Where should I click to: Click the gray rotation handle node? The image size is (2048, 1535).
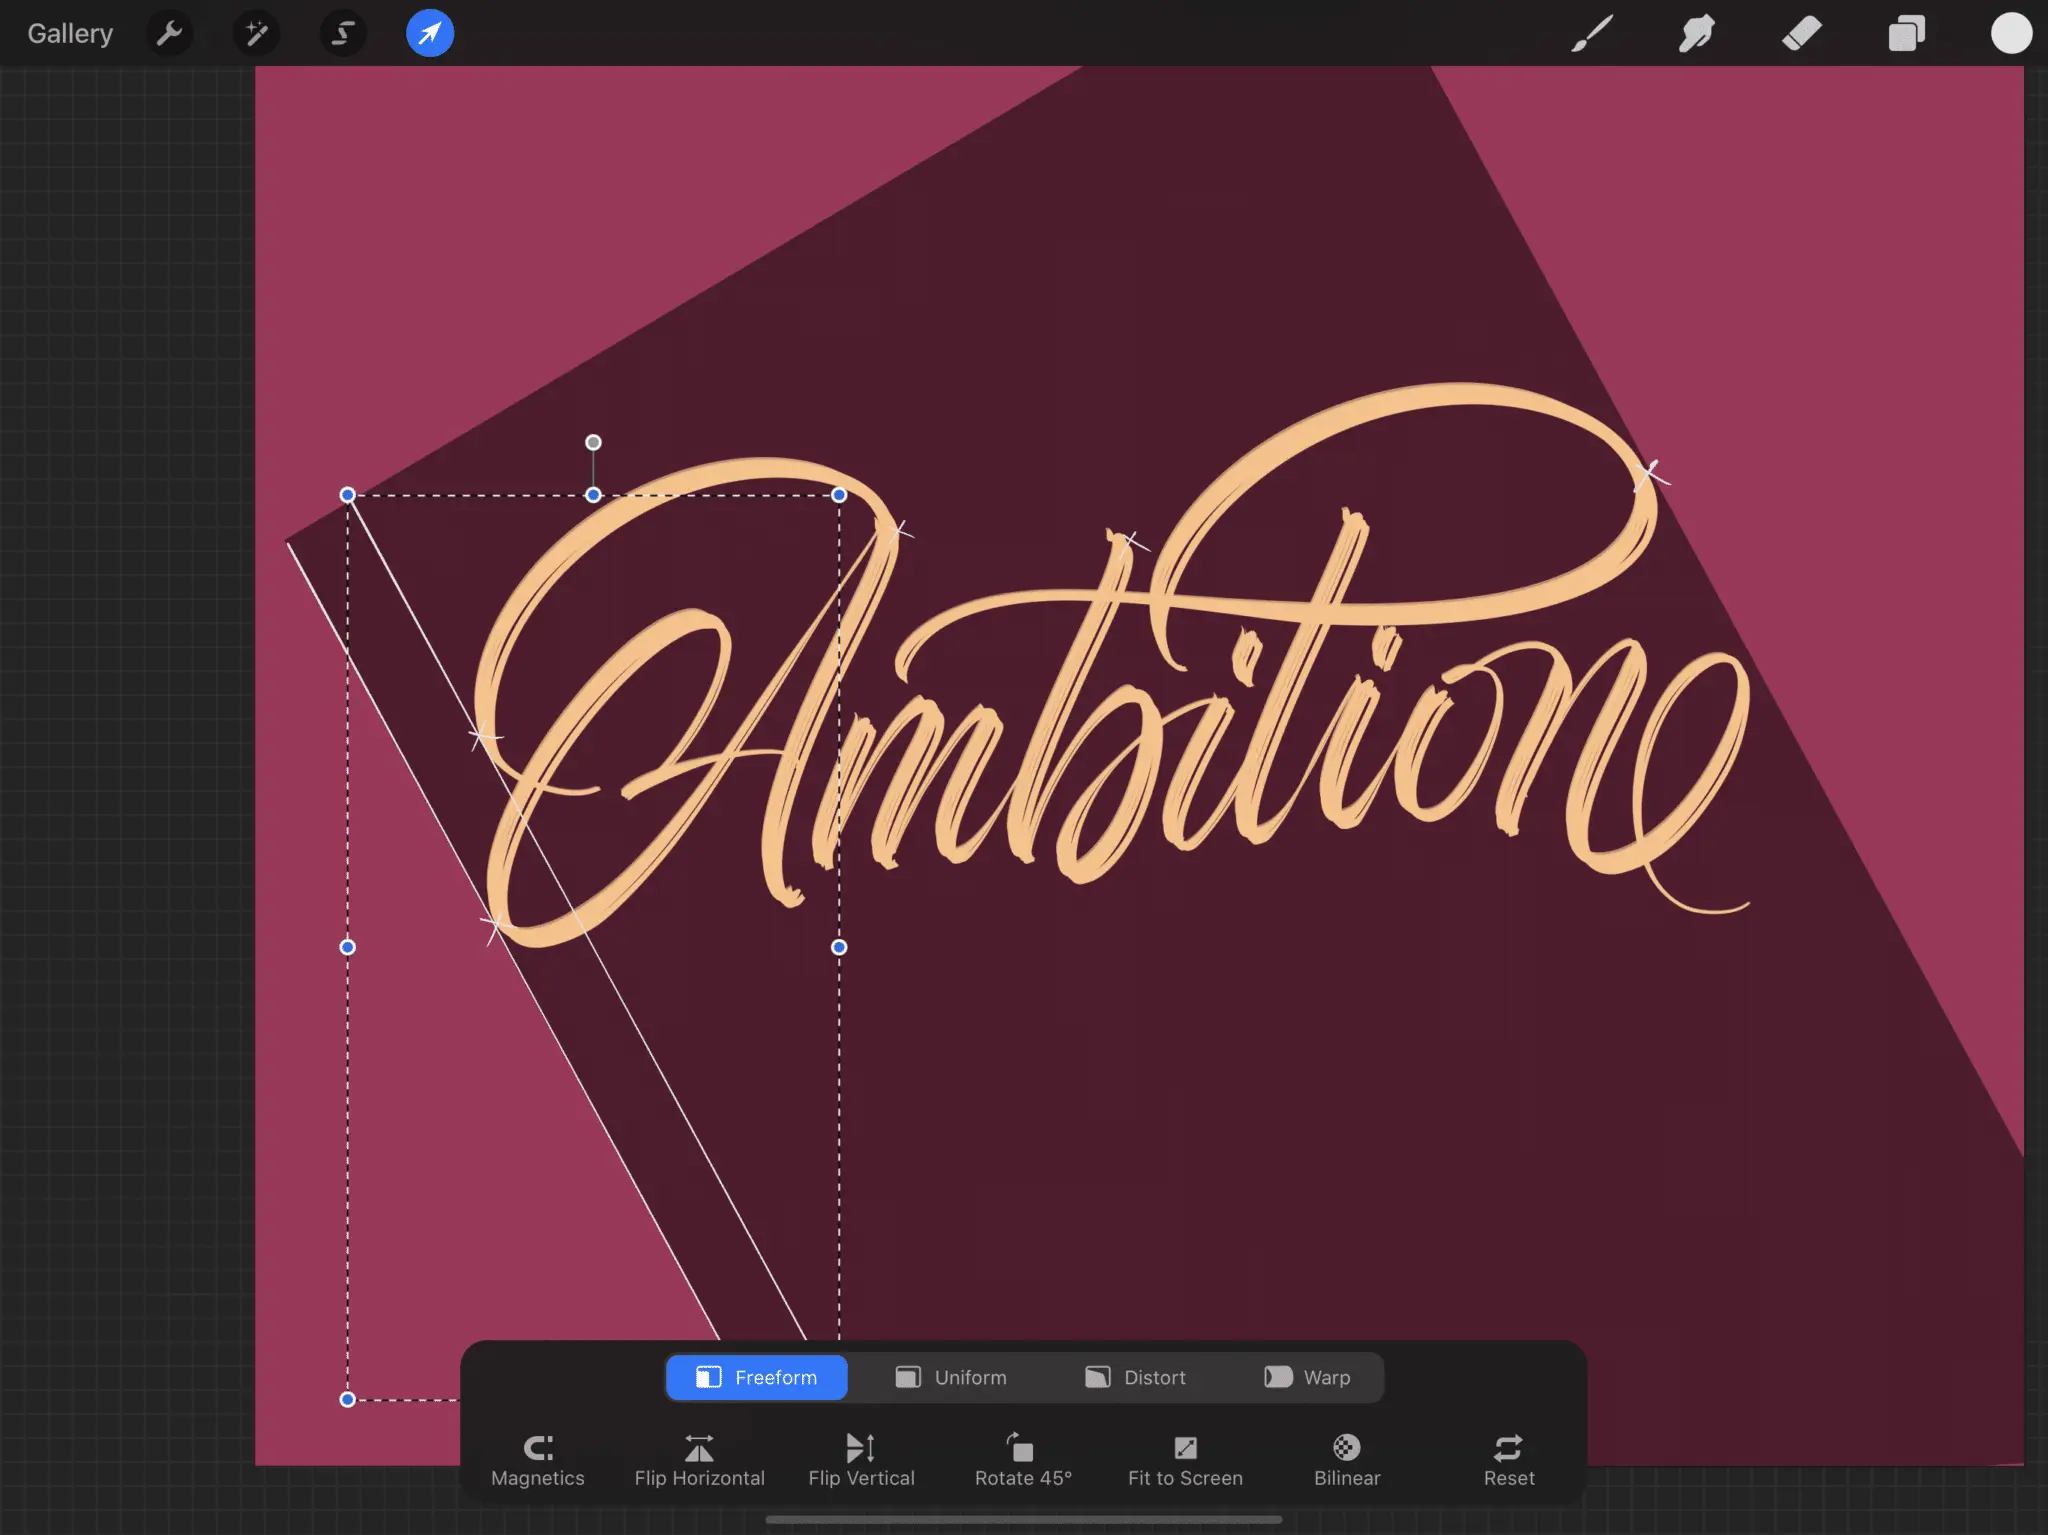[x=593, y=442]
